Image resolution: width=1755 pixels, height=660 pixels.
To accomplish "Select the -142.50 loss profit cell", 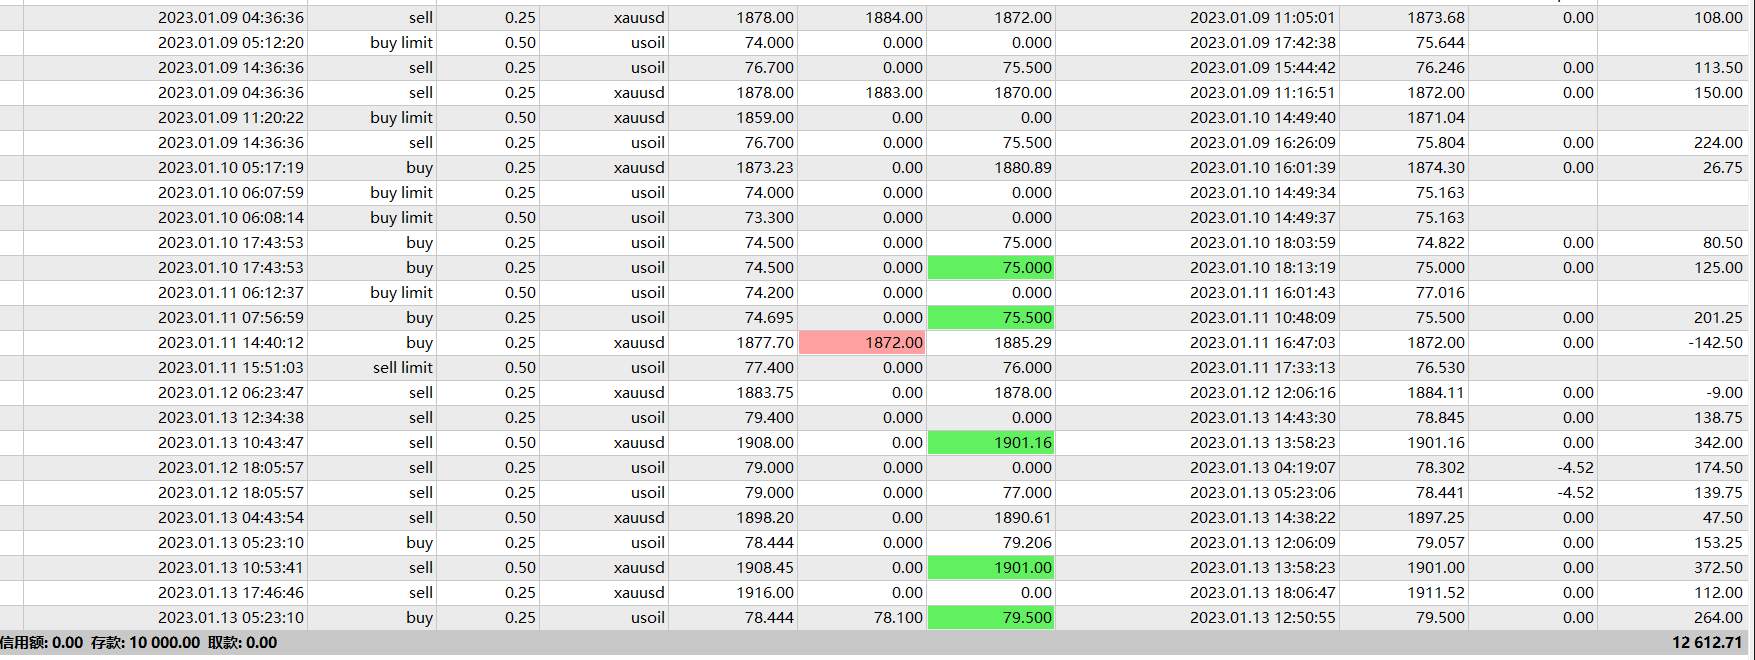I will [1716, 343].
